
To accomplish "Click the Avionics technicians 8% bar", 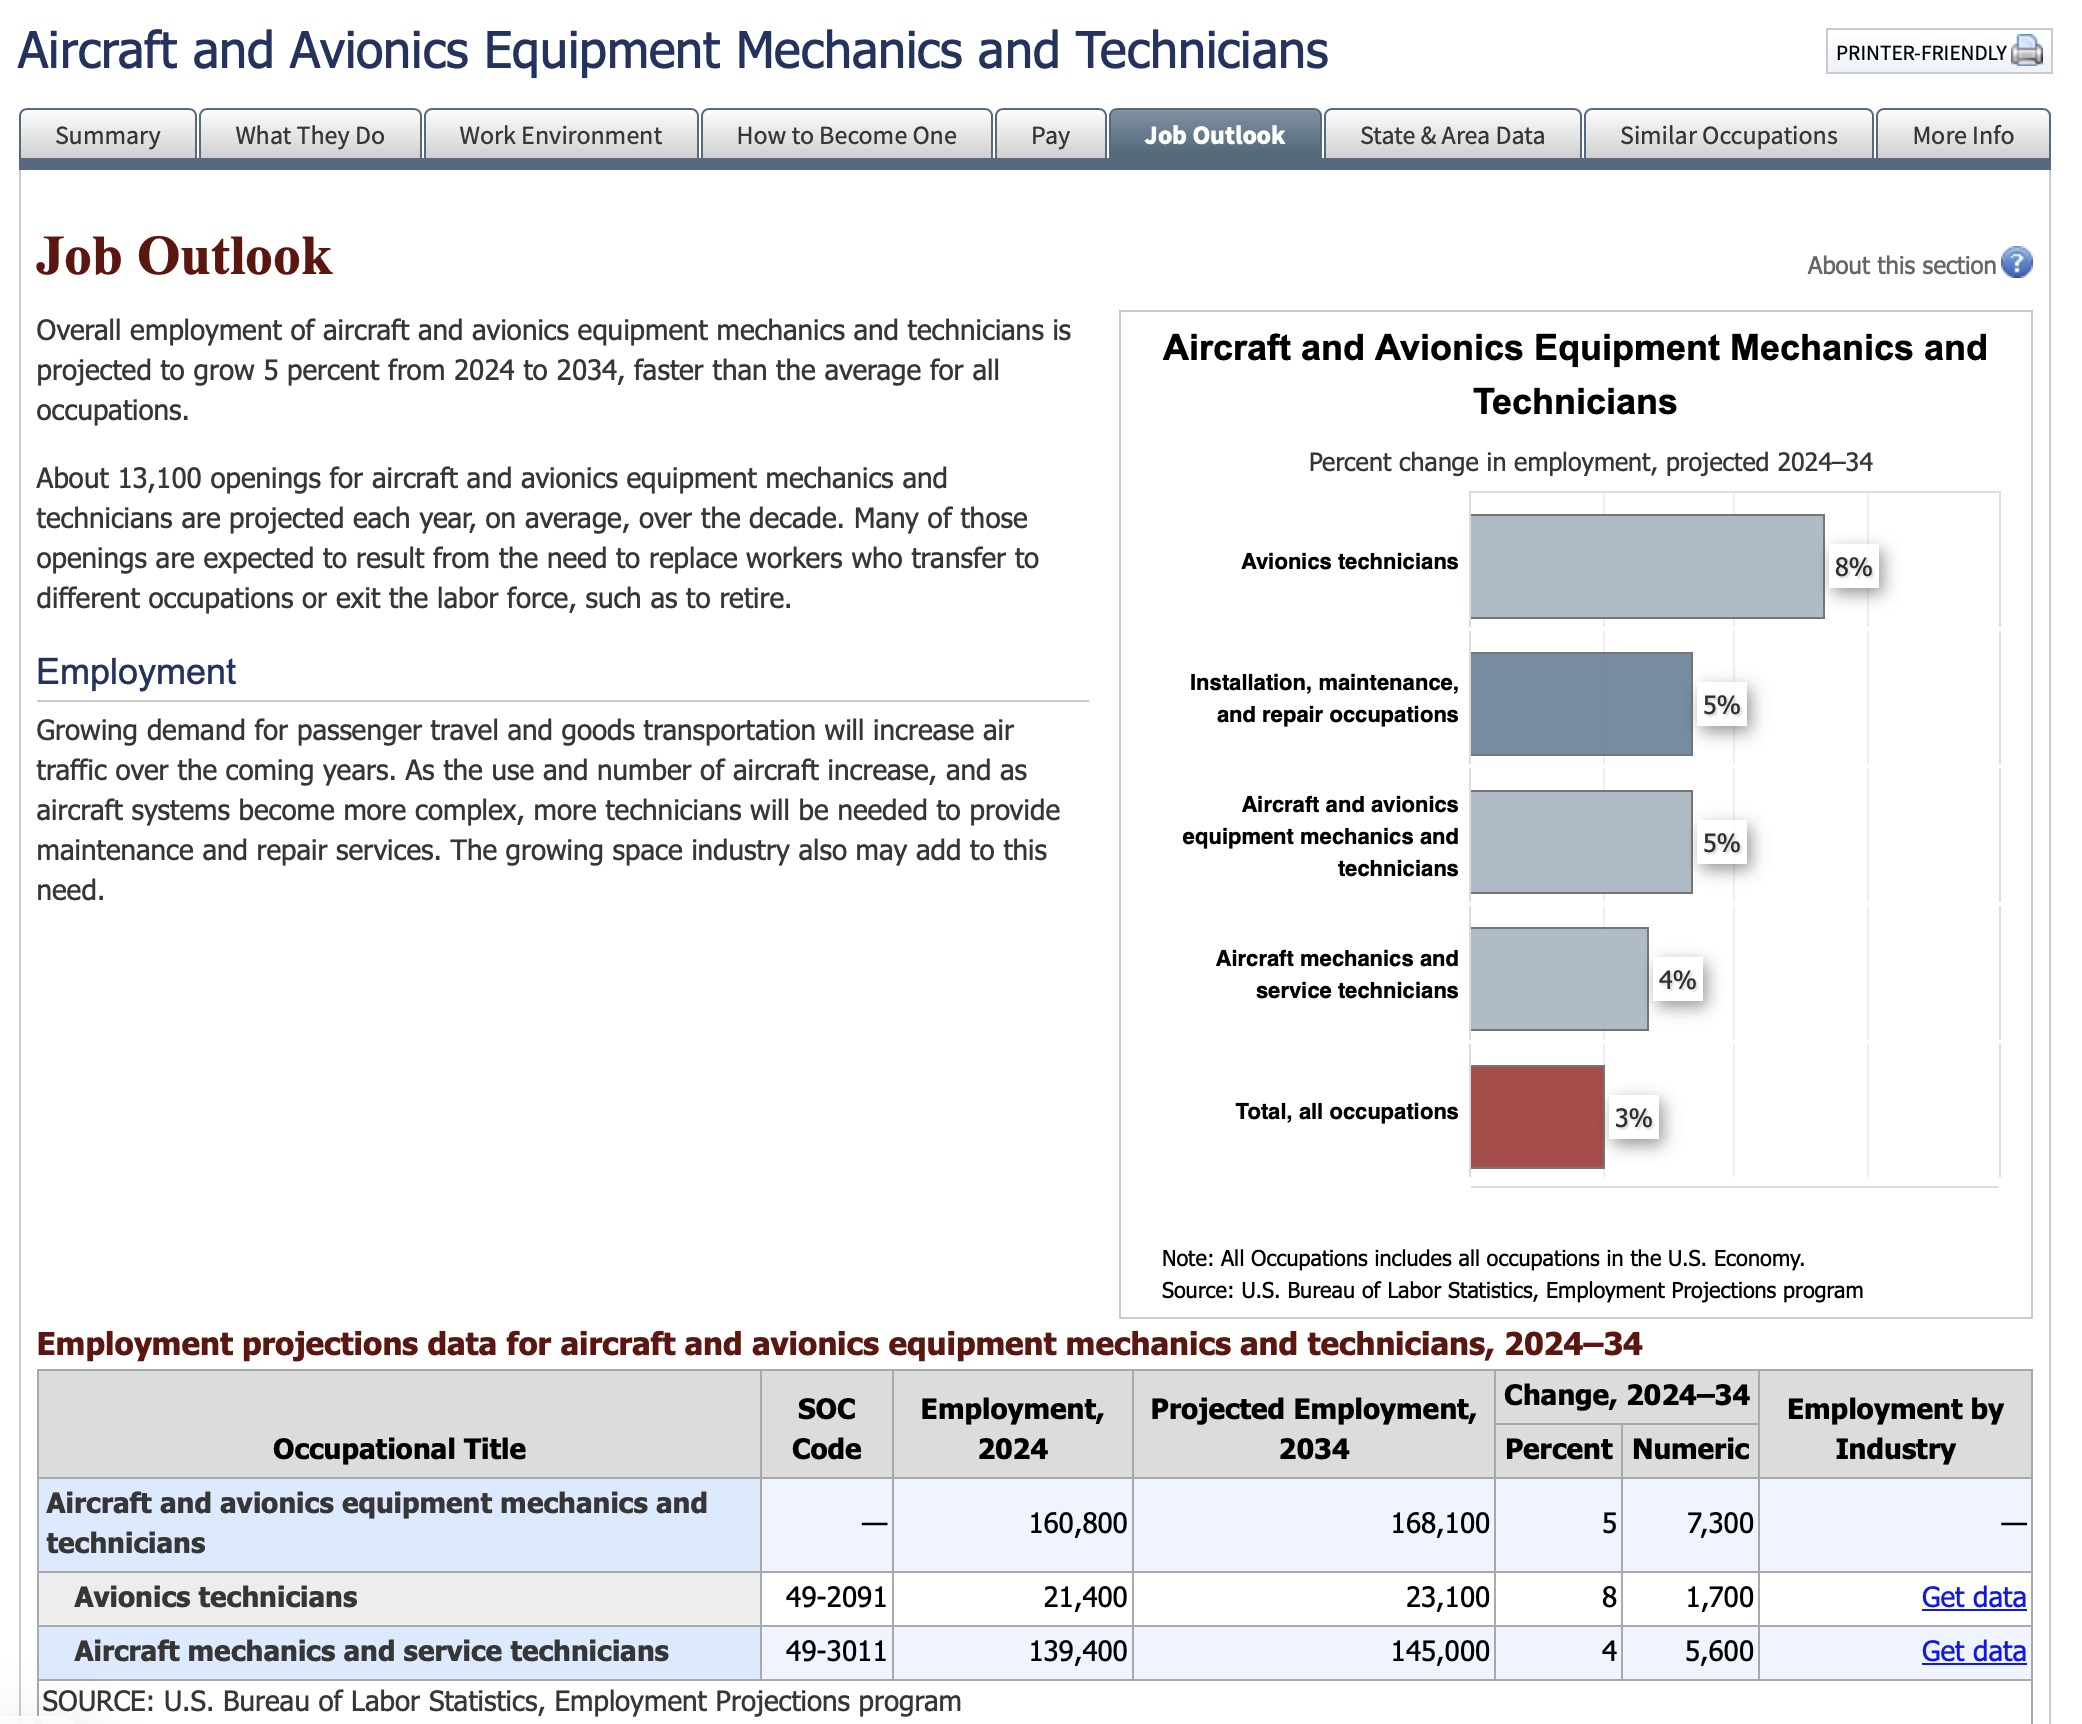I will pyautogui.click(x=1646, y=566).
